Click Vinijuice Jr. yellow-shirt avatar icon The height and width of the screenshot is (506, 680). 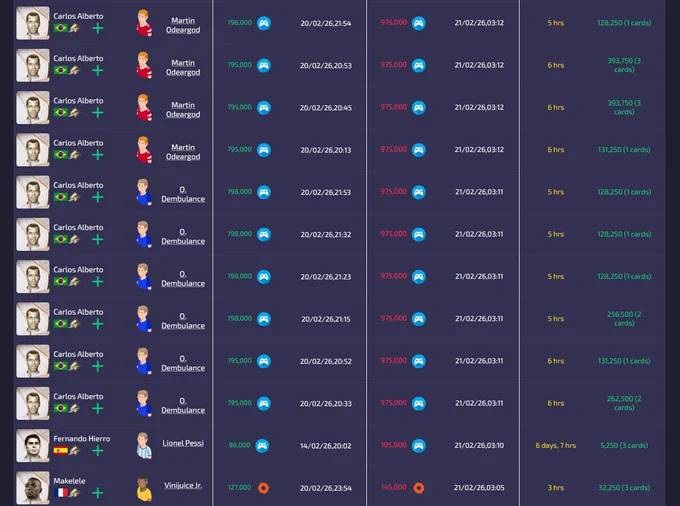(x=144, y=489)
